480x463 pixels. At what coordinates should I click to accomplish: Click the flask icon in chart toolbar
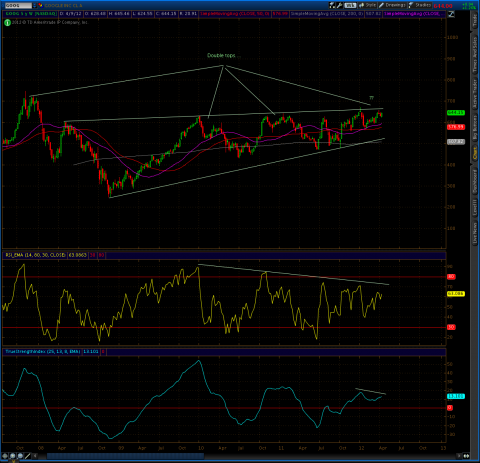[332, 5]
